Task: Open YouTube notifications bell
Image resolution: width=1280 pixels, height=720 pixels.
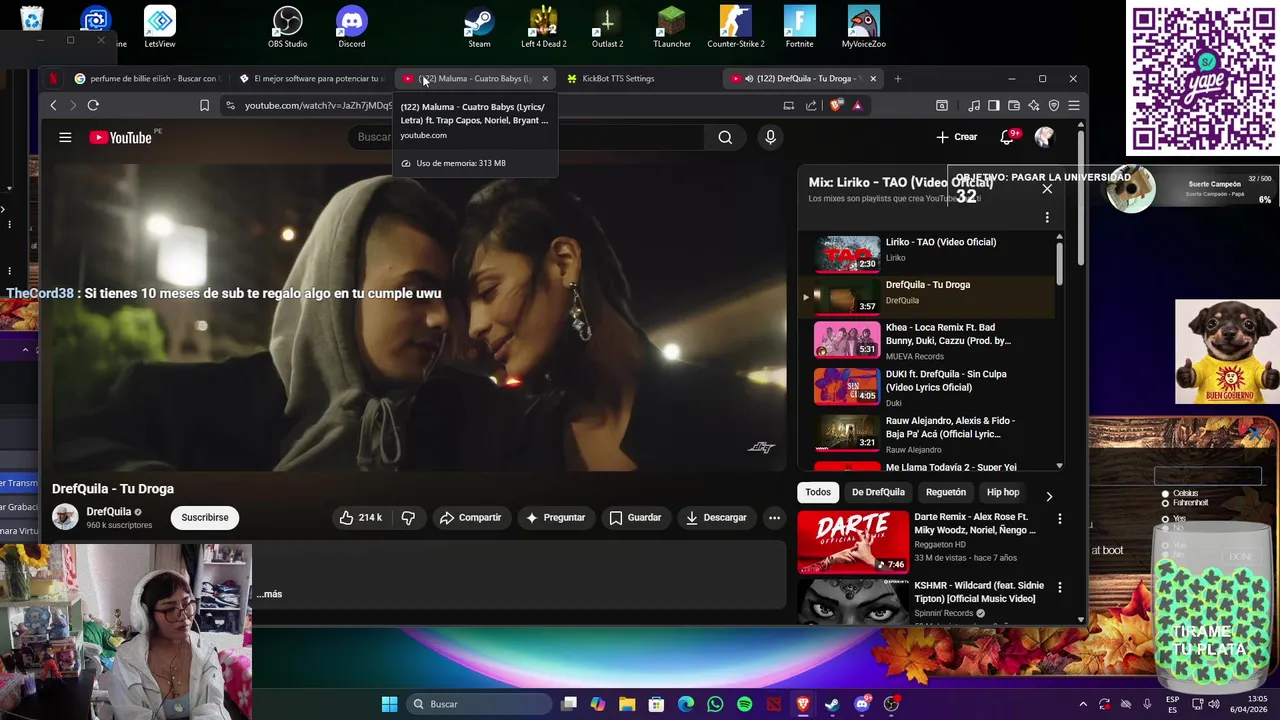Action: (x=1008, y=137)
